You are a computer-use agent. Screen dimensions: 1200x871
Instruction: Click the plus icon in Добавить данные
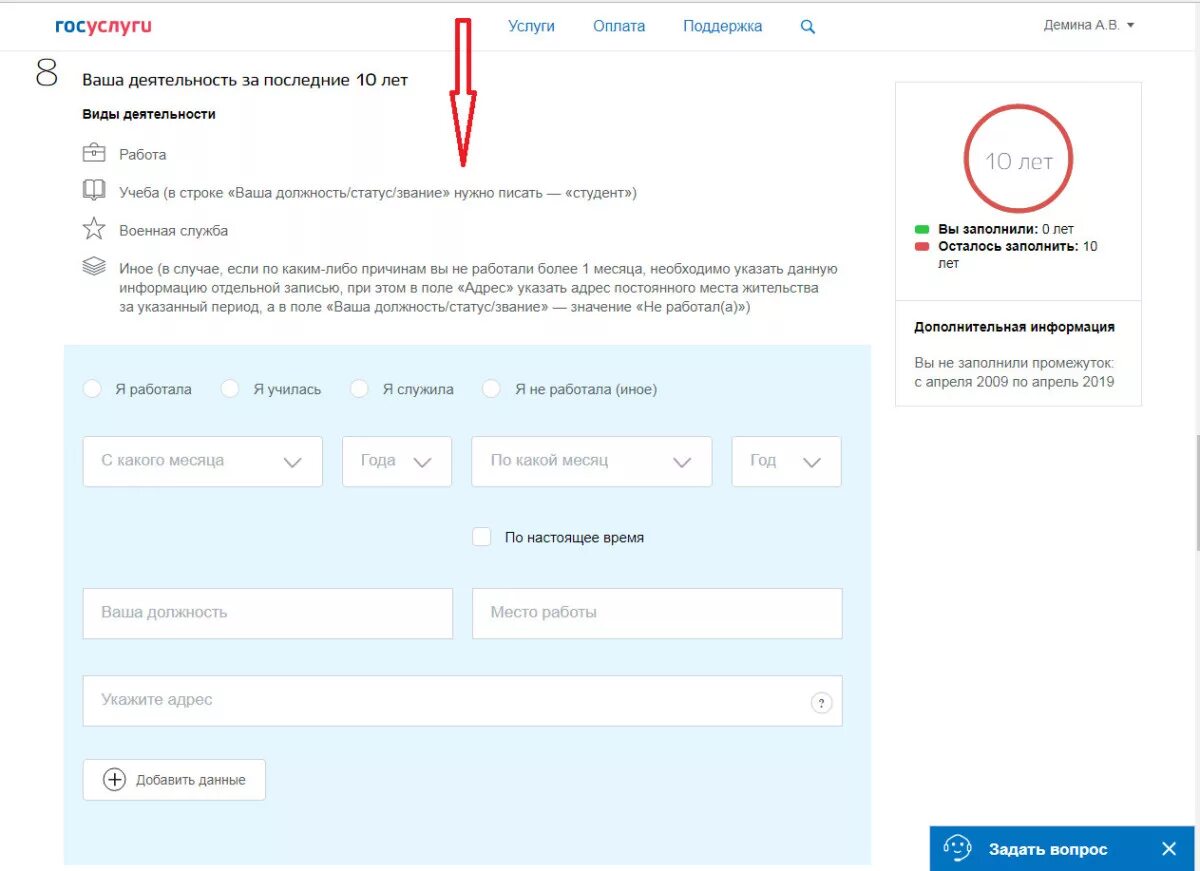(x=115, y=780)
